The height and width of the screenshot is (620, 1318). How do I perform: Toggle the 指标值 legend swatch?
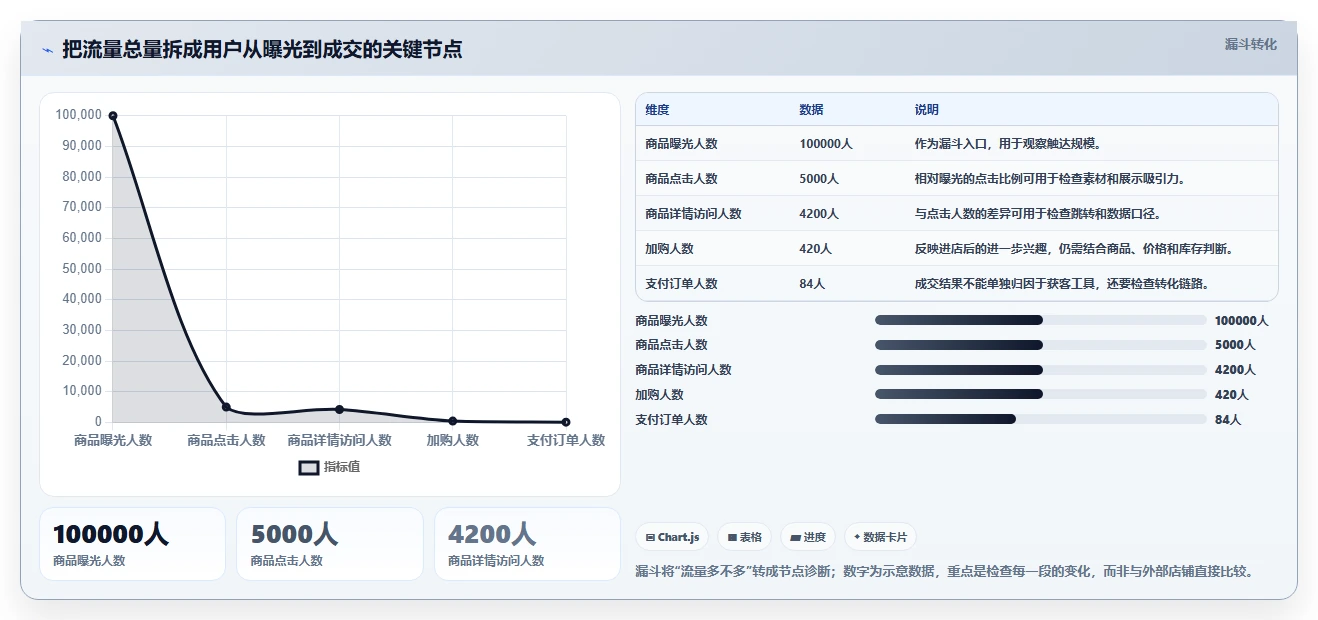coord(309,467)
